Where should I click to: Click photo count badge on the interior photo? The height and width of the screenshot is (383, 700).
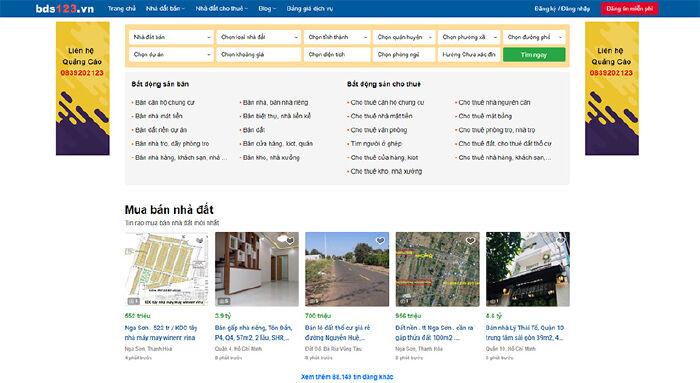224,301
